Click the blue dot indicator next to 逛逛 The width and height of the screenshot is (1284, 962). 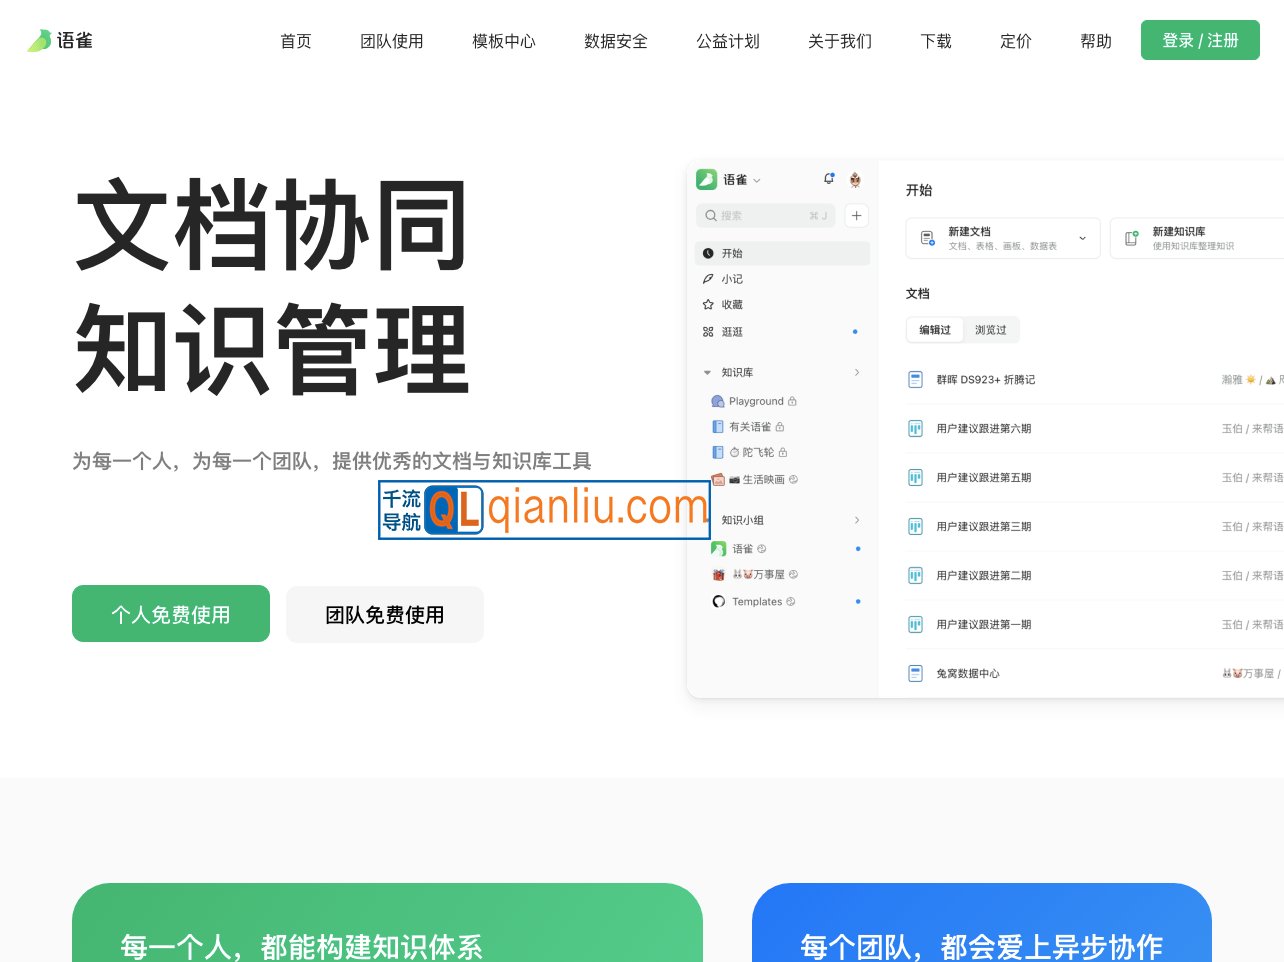[855, 331]
